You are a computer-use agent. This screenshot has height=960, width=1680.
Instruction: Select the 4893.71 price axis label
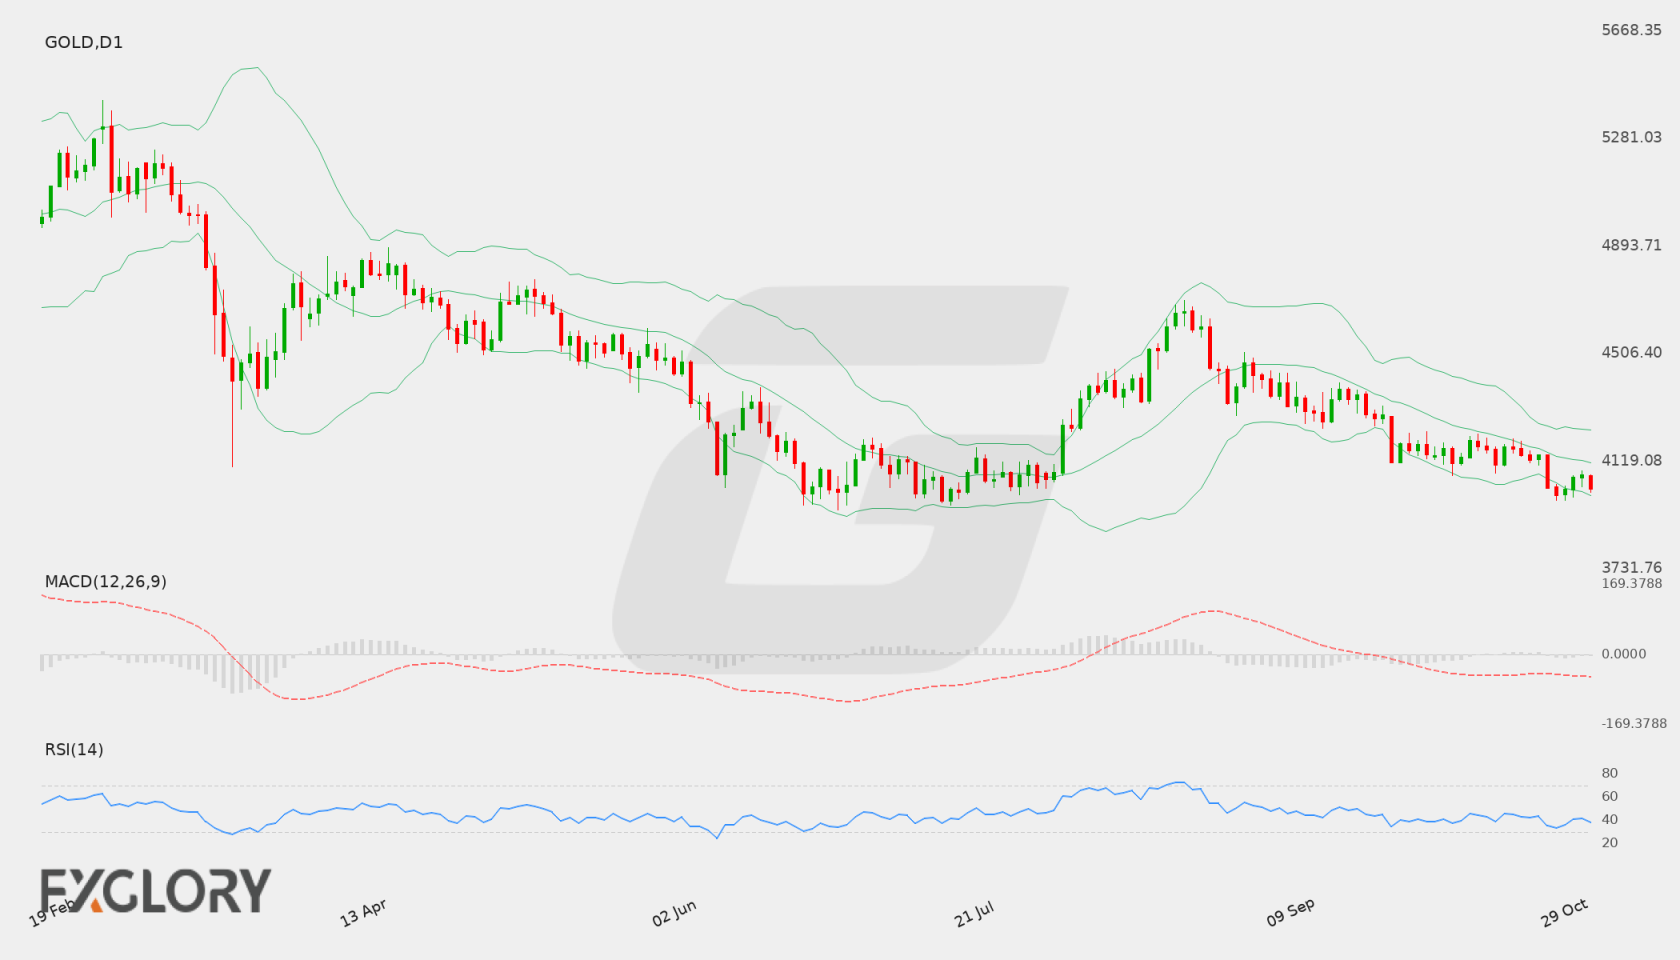pyautogui.click(x=1632, y=245)
